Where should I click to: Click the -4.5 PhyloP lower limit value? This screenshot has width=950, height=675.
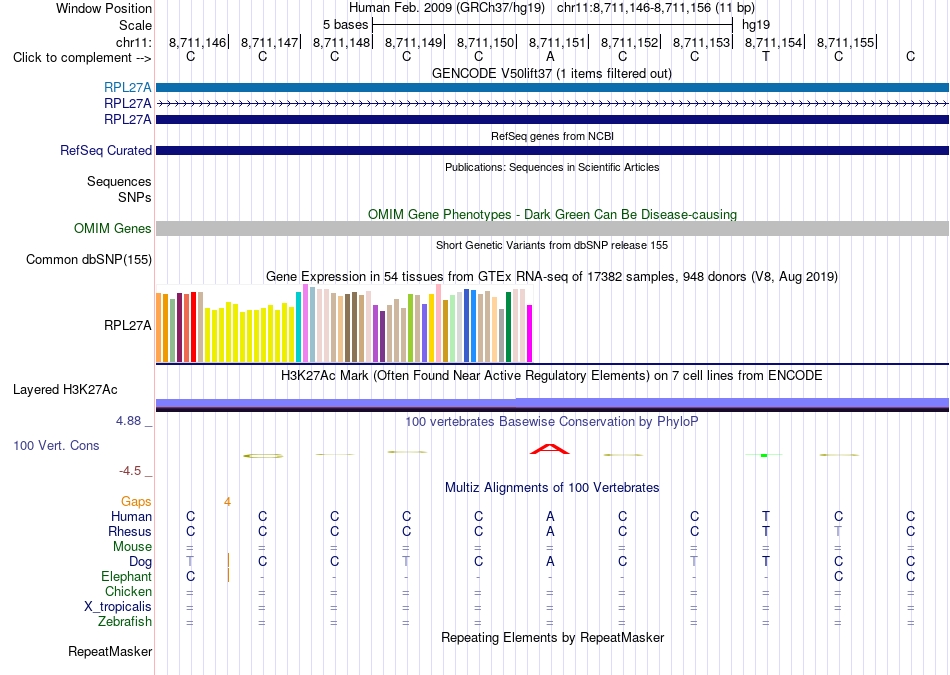coord(130,471)
